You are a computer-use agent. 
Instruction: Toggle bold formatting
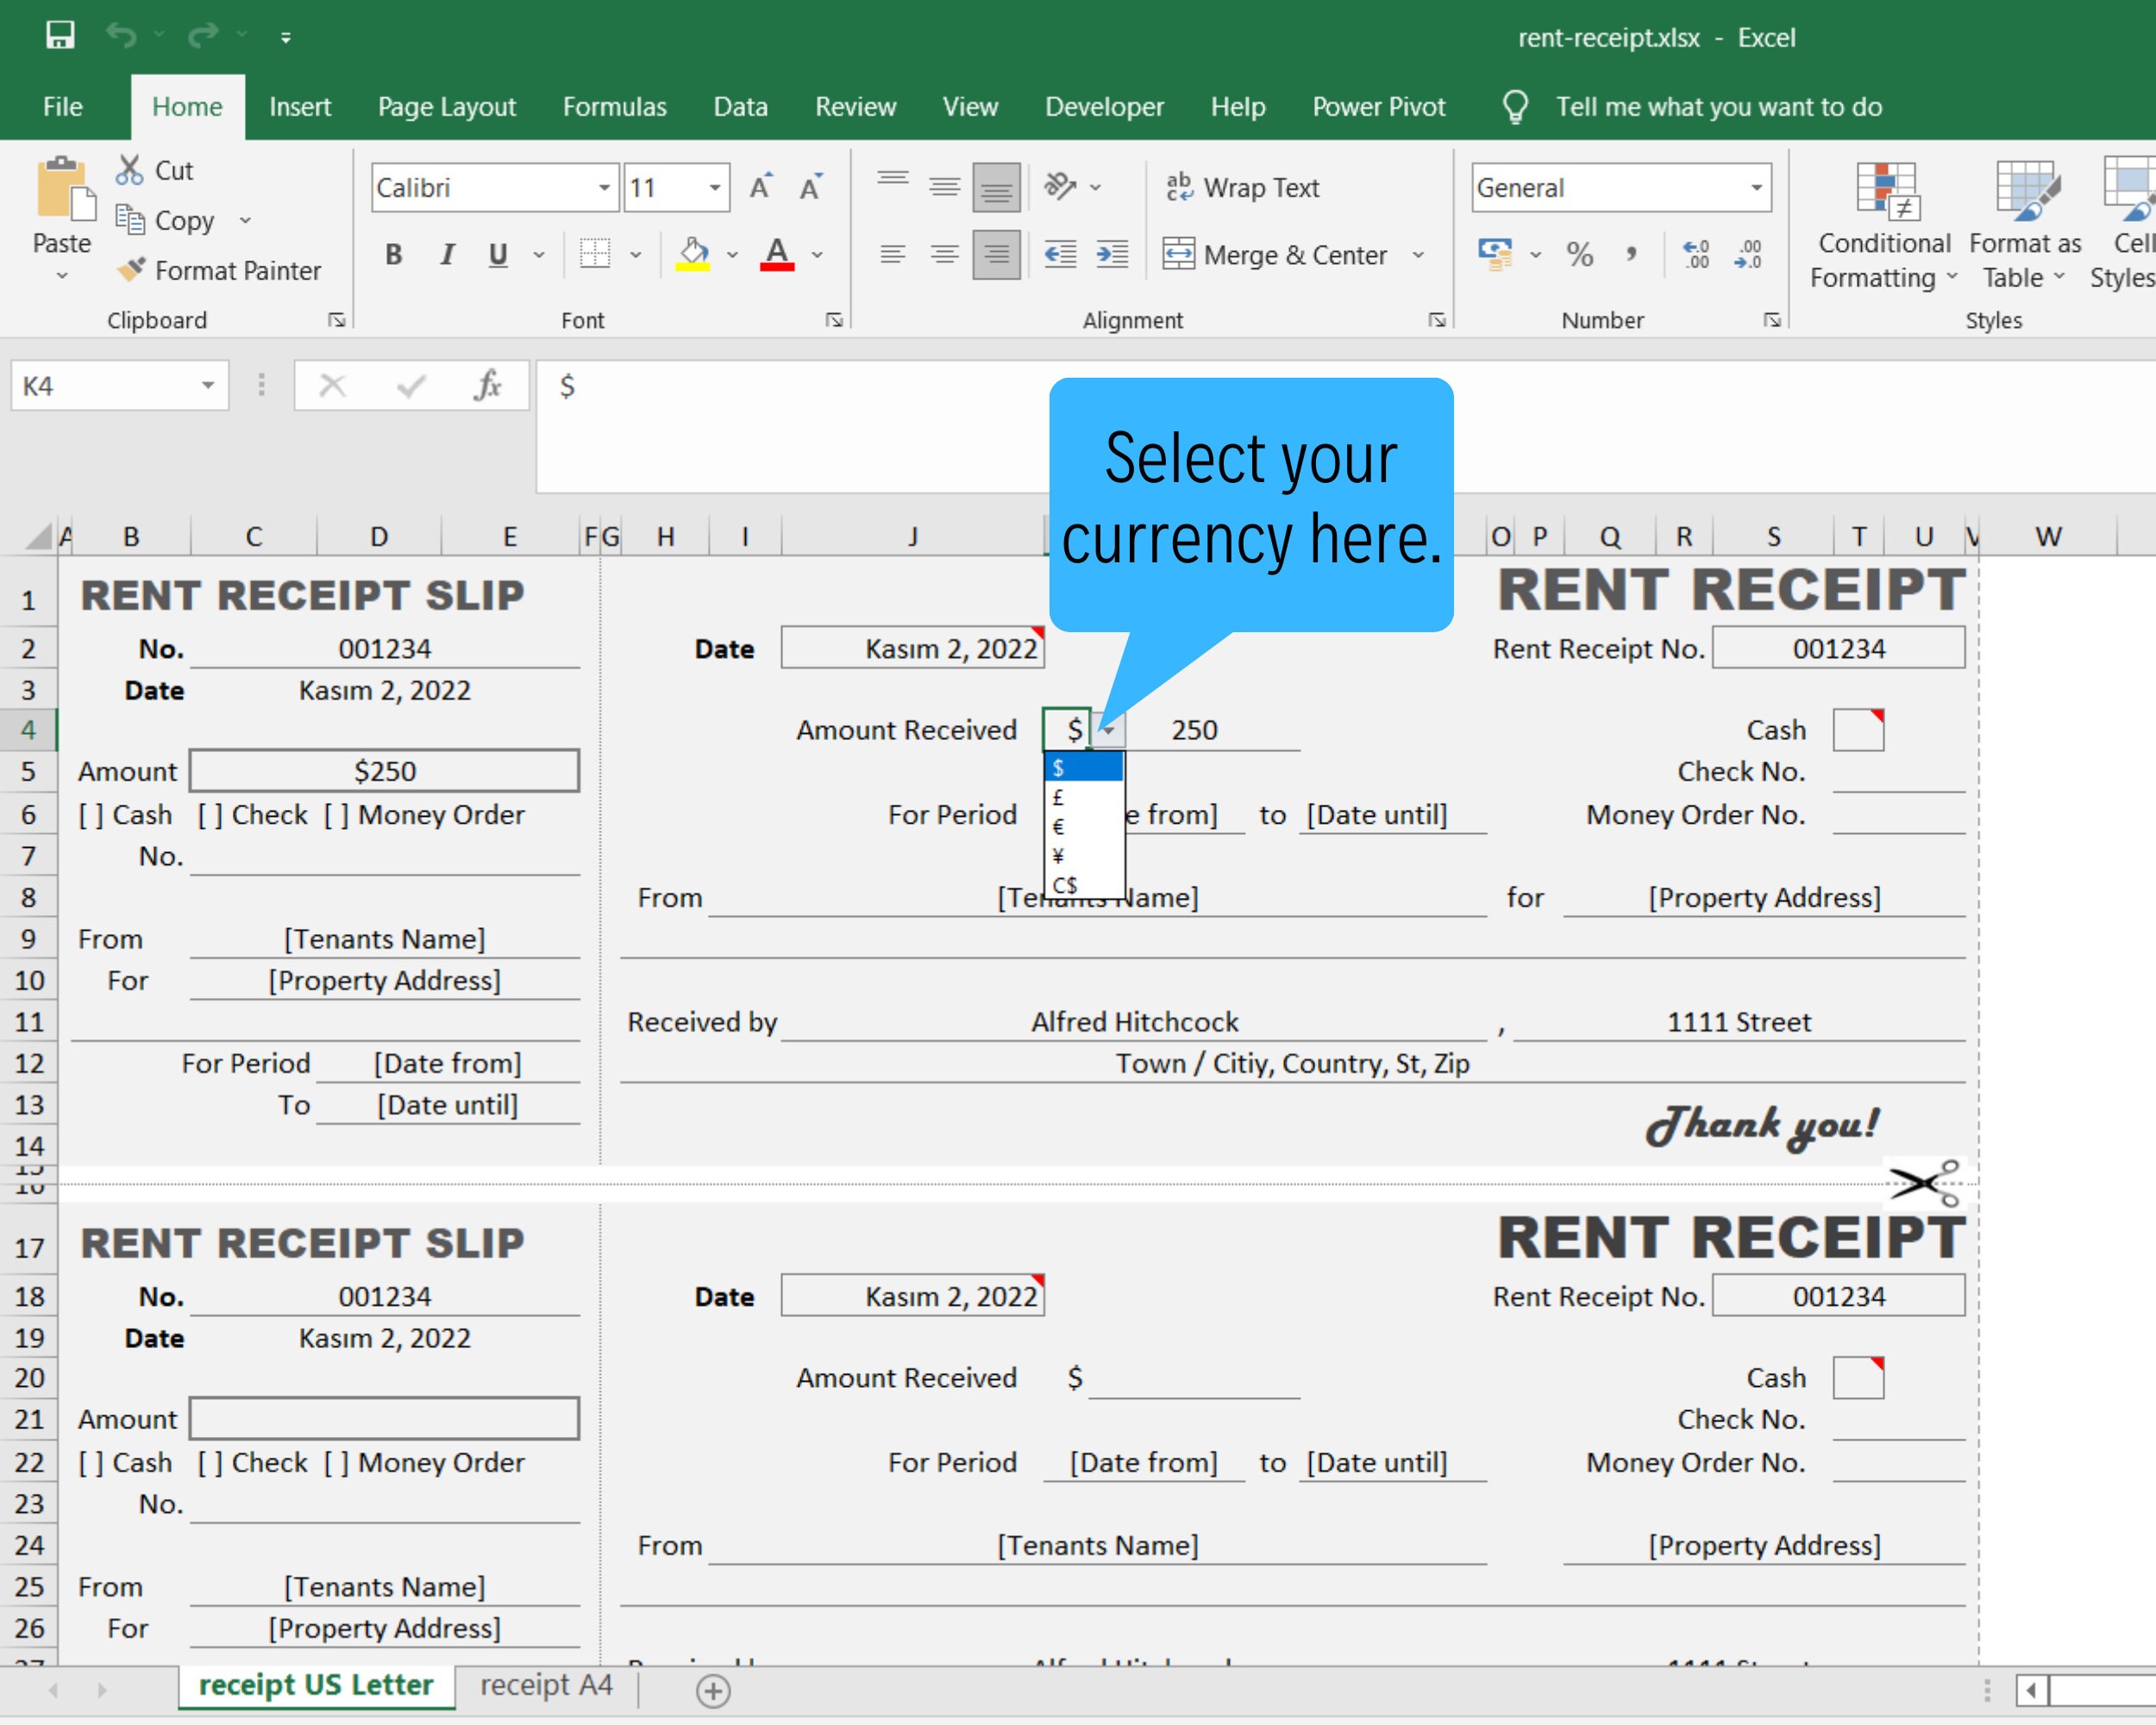(393, 254)
